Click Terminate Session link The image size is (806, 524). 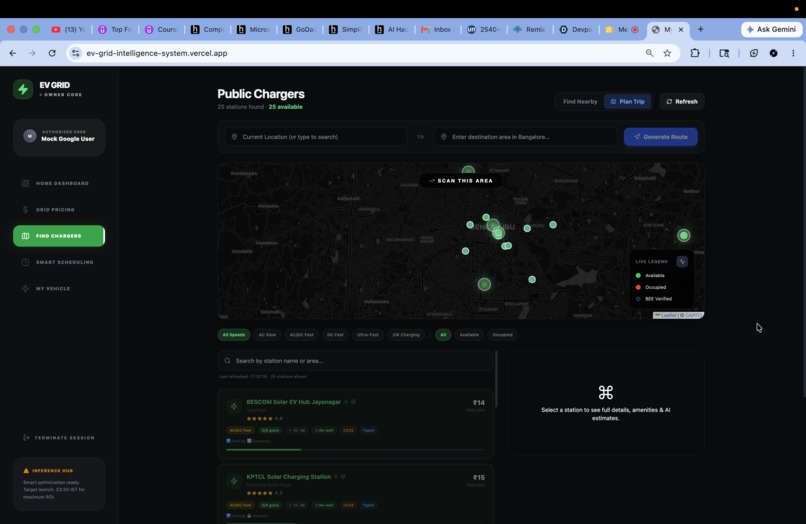coord(59,438)
